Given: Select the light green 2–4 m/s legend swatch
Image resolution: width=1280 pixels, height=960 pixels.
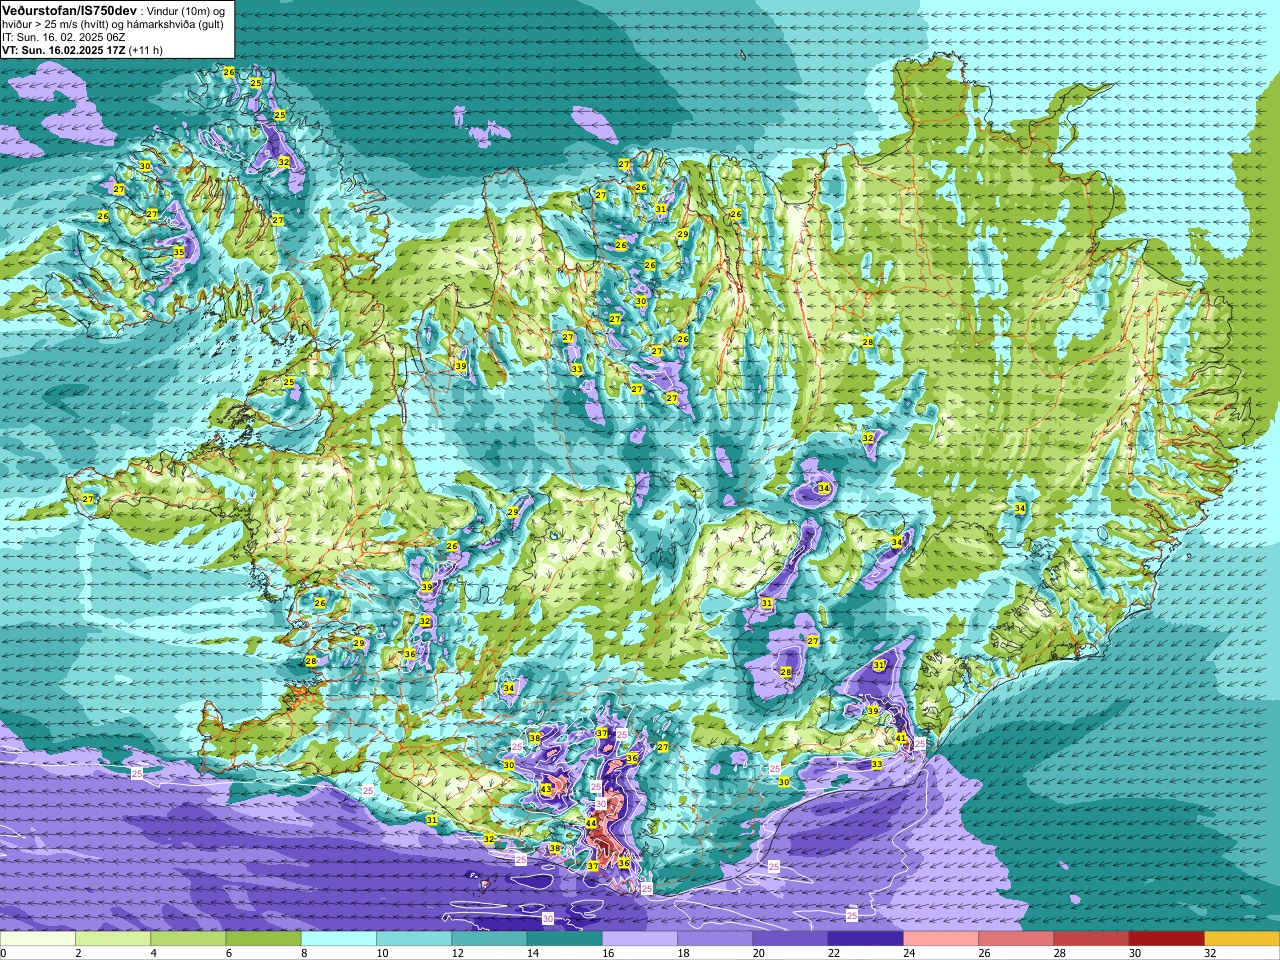Looking at the screenshot, I should (x=113, y=939).
